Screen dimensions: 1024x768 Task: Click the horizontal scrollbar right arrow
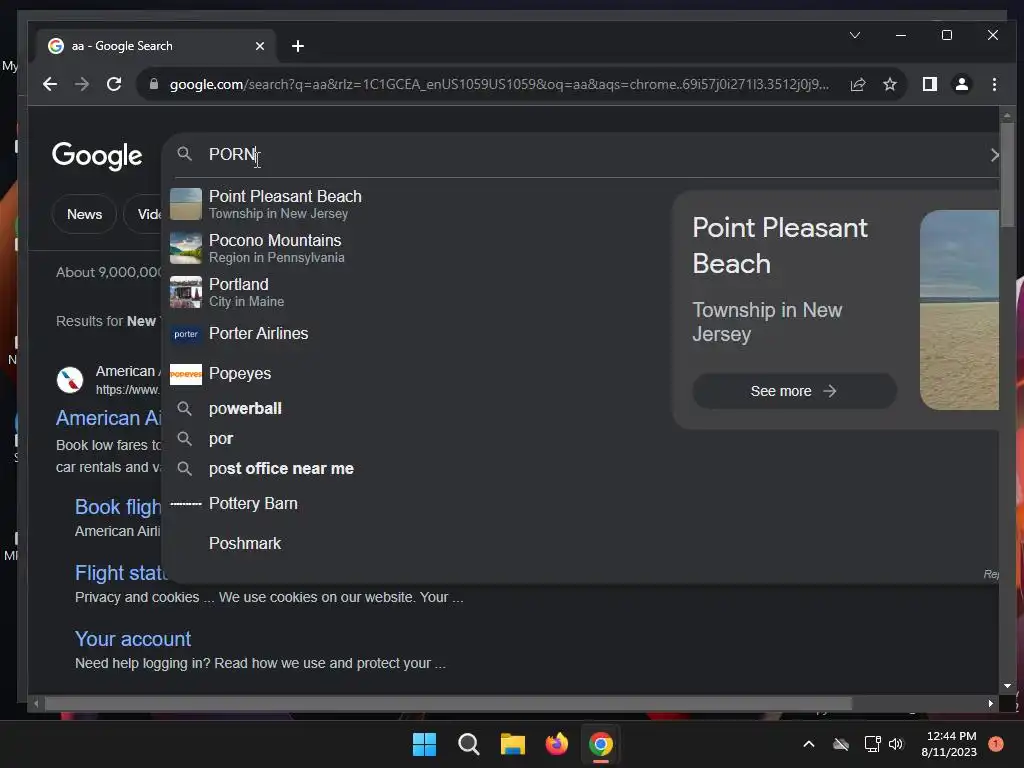pyautogui.click(x=991, y=703)
